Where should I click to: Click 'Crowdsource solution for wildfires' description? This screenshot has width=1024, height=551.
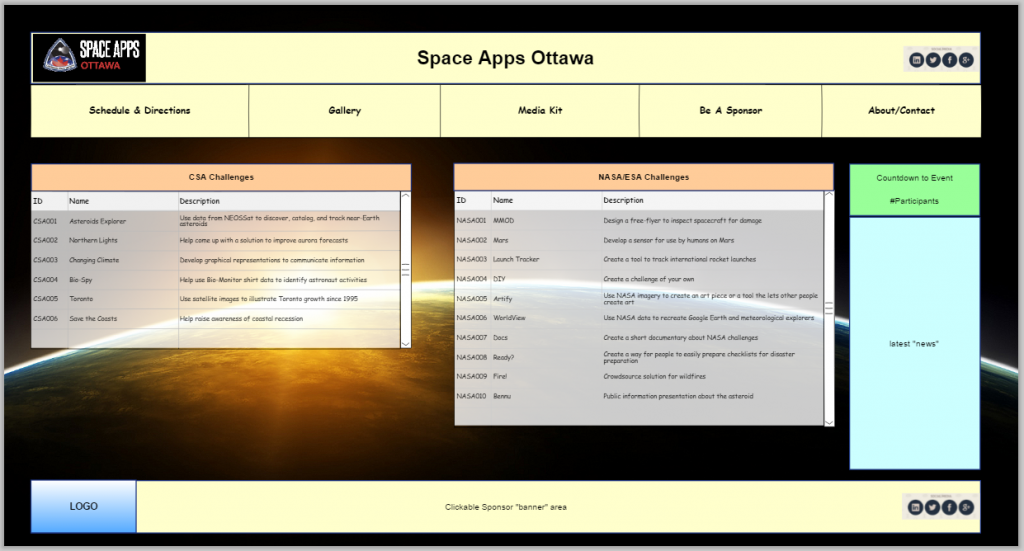(x=654, y=376)
